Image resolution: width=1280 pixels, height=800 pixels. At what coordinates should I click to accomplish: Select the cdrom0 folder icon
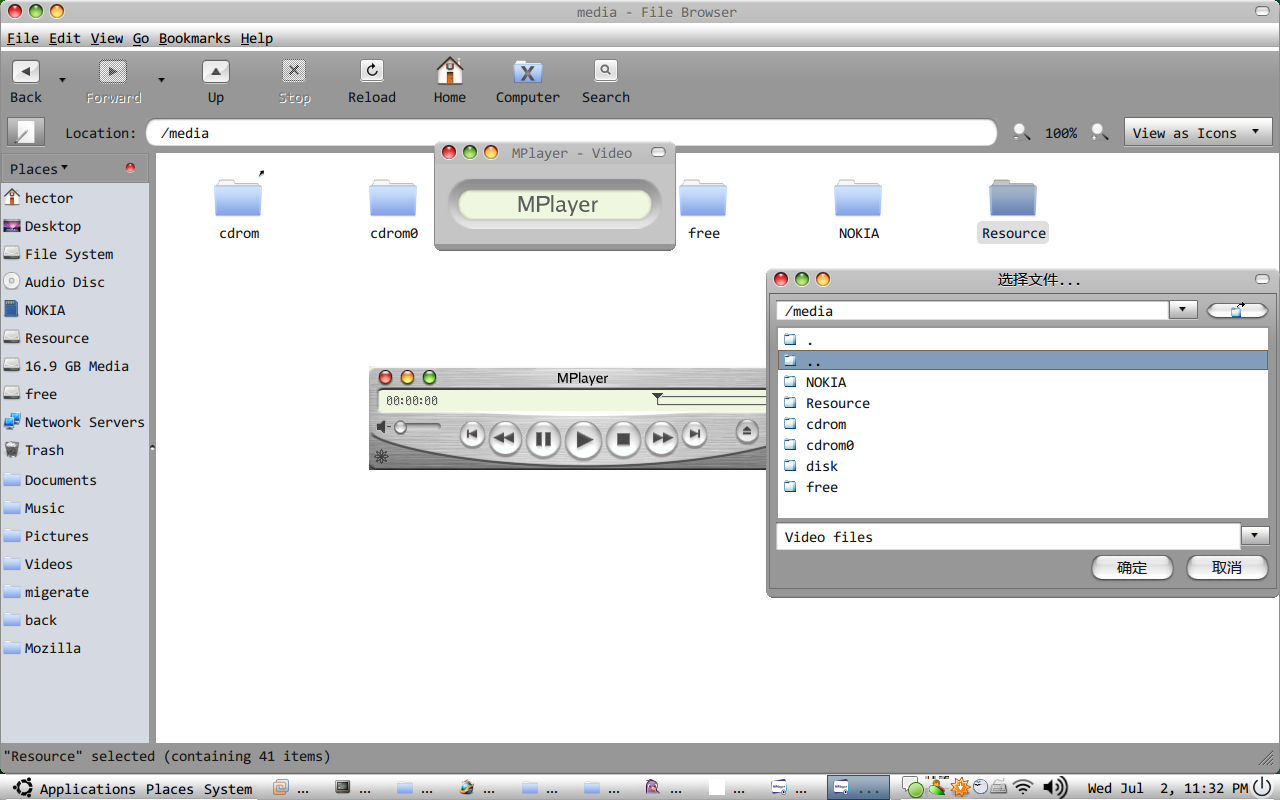pyautogui.click(x=393, y=198)
